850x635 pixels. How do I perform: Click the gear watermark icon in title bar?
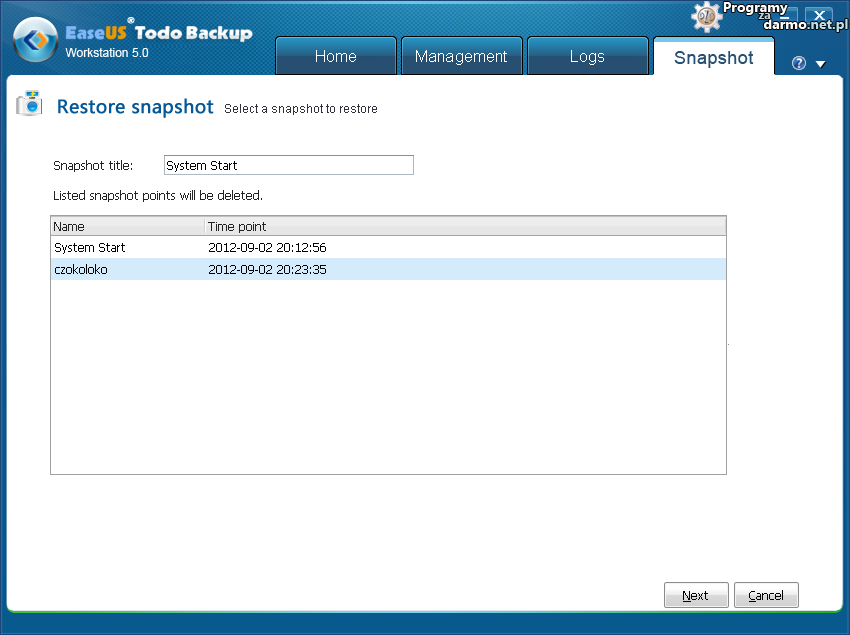click(x=707, y=17)
